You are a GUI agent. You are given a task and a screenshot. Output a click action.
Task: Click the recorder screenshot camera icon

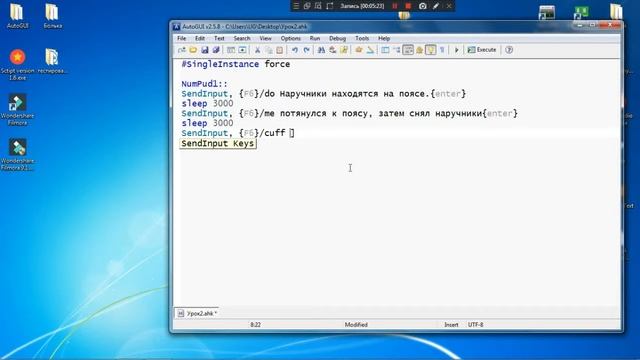pyautogui.click(x=422, y=6)
